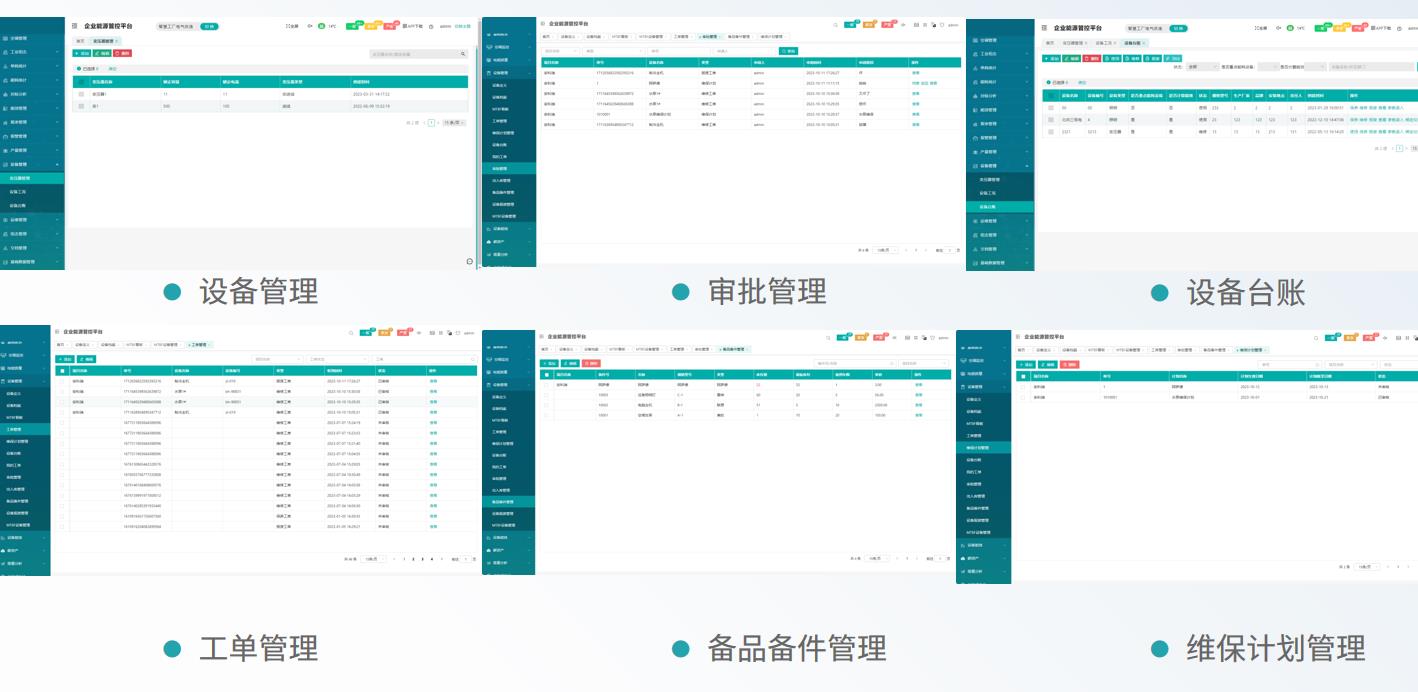This screenshot has width=1418, height=692.
Task: Click the orange alarm badge in 审批管理 header
Action: coord(868,24)
